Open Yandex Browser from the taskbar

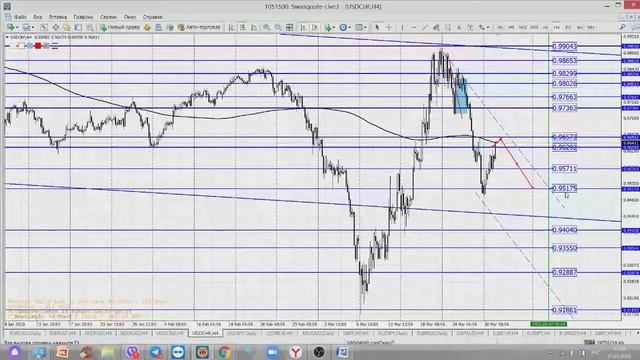[296, 352]
